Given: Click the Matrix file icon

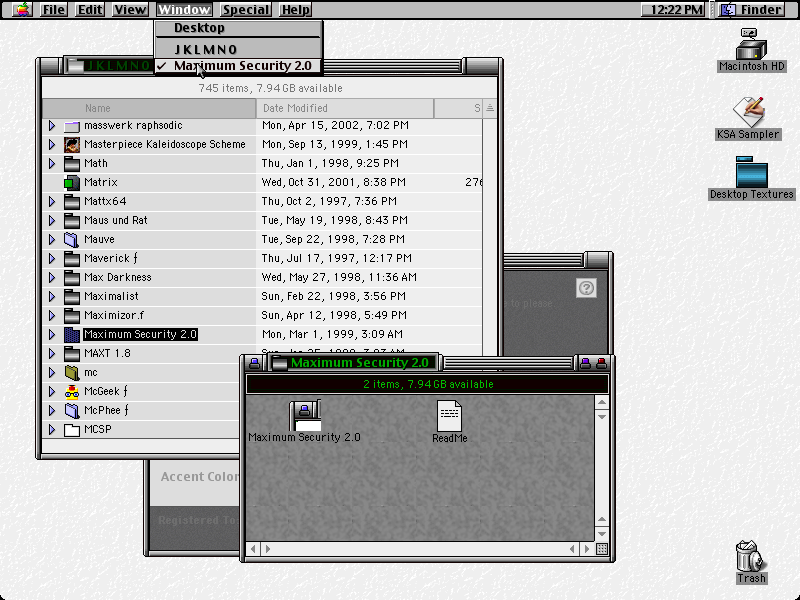Looking at the screenshot, I should pyautogui.click(x=72, y=183).
